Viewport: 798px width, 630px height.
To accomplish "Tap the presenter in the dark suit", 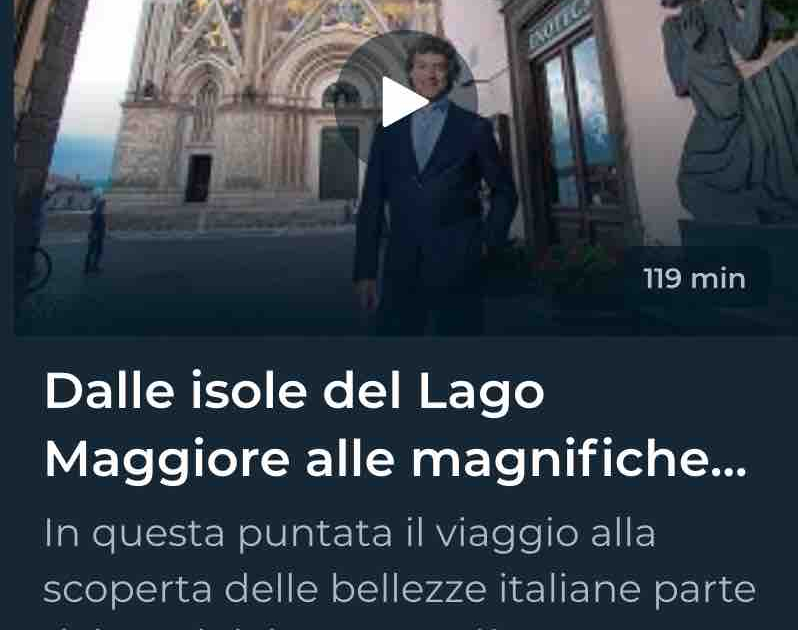I will click(433, 188).
